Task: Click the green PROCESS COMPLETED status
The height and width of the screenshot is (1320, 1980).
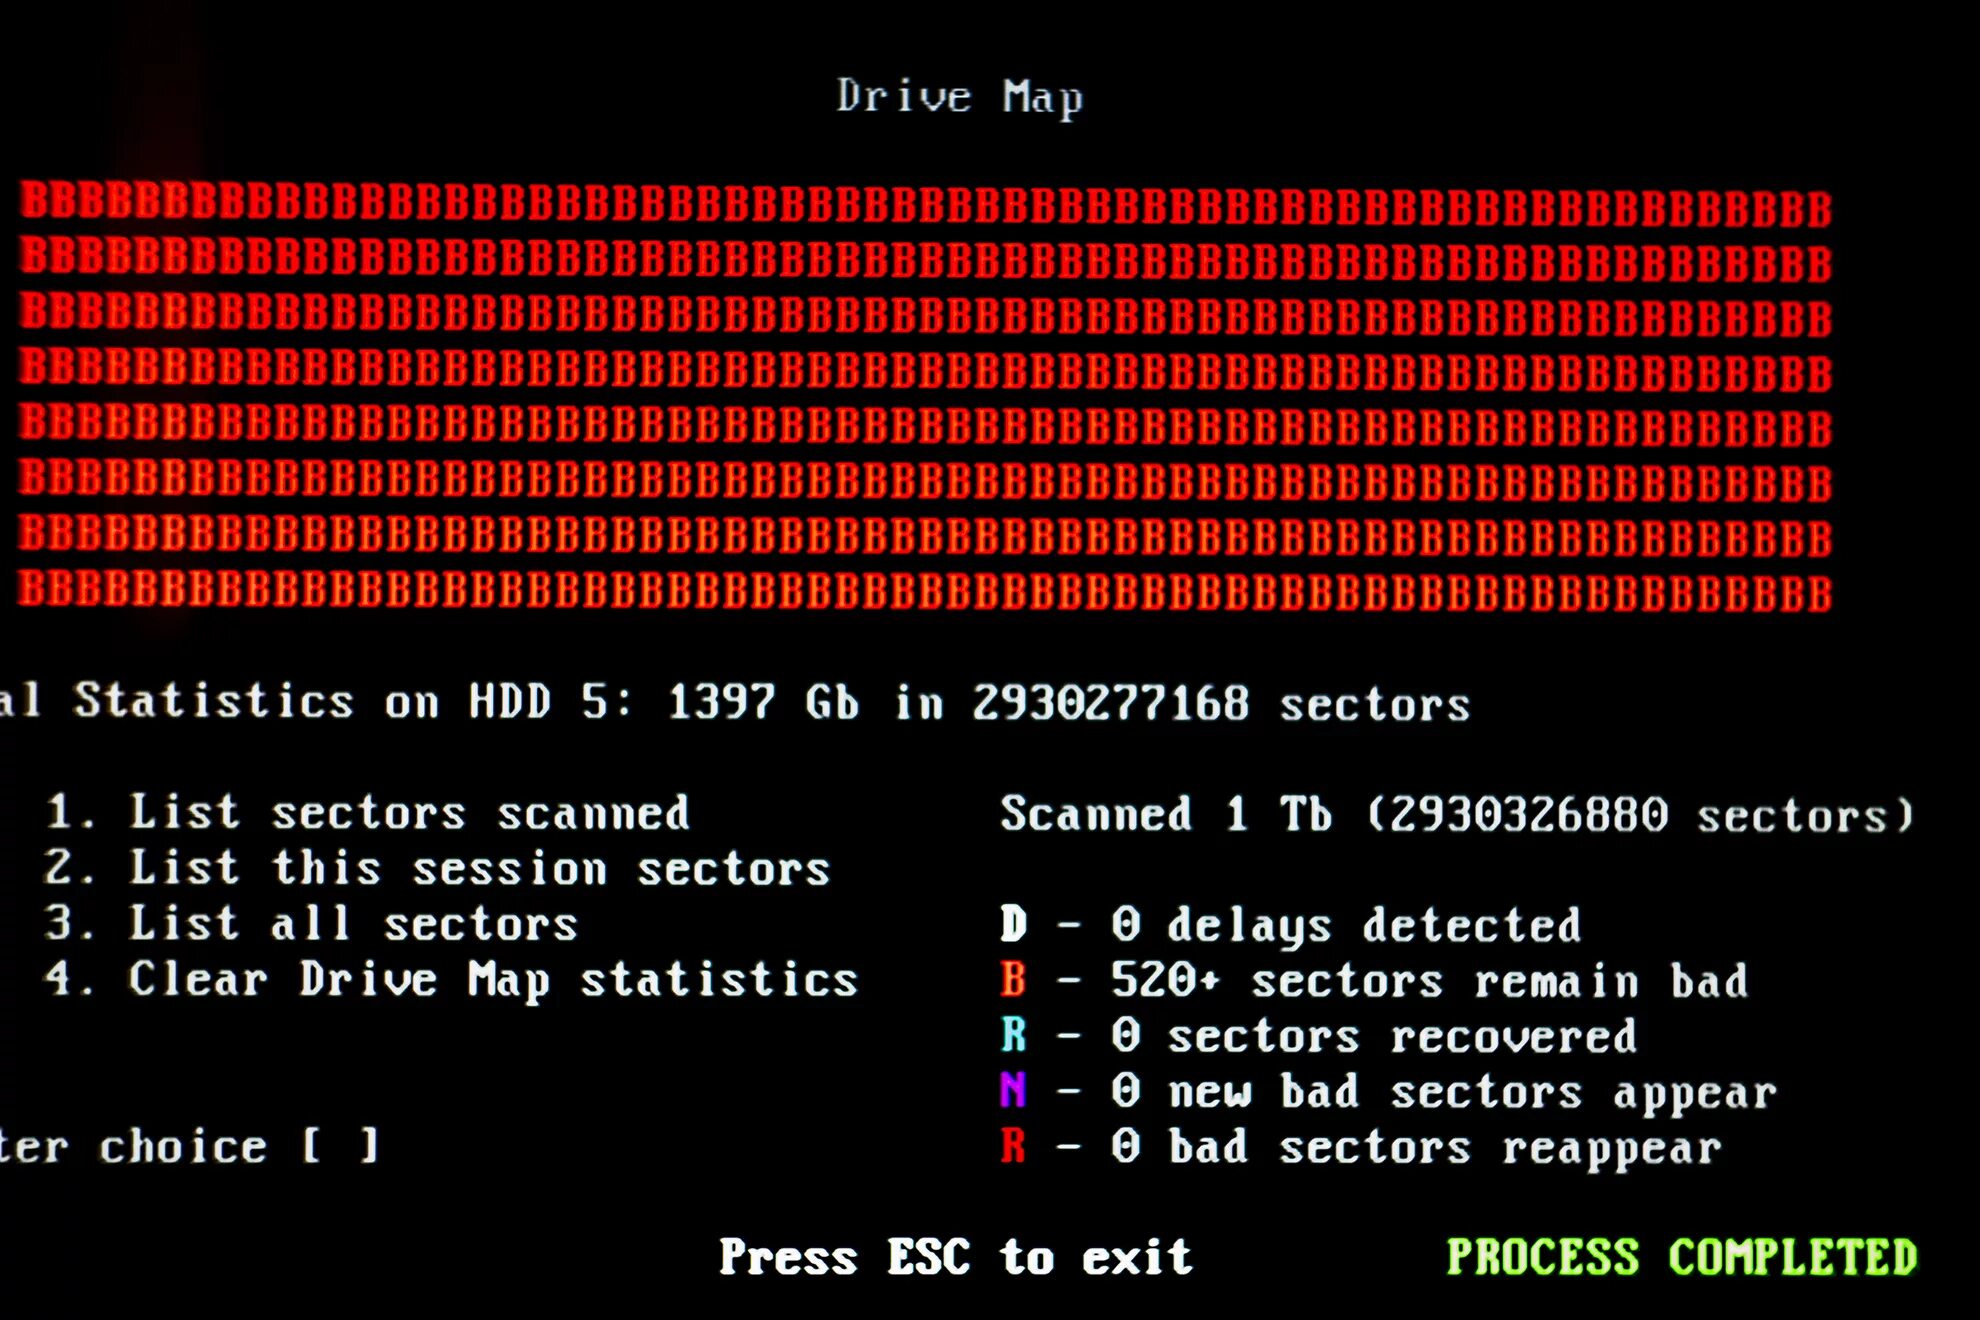Action: 1681,1257
